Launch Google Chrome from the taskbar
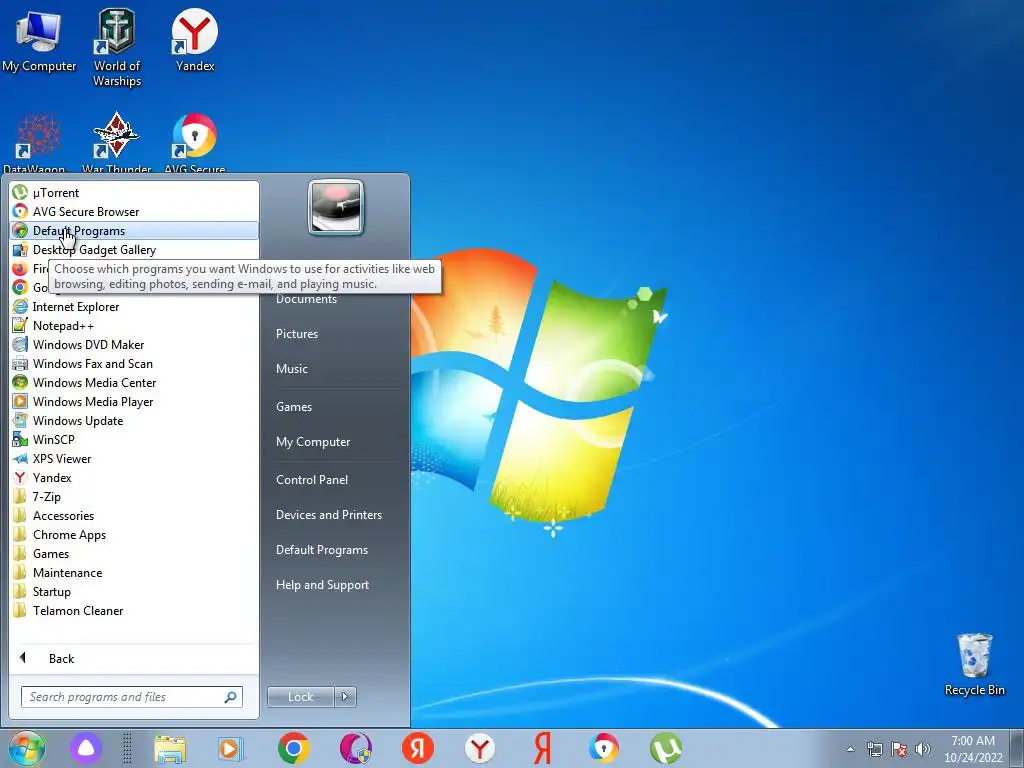This screenshot has height=768, width=1024. click(294, 748)
